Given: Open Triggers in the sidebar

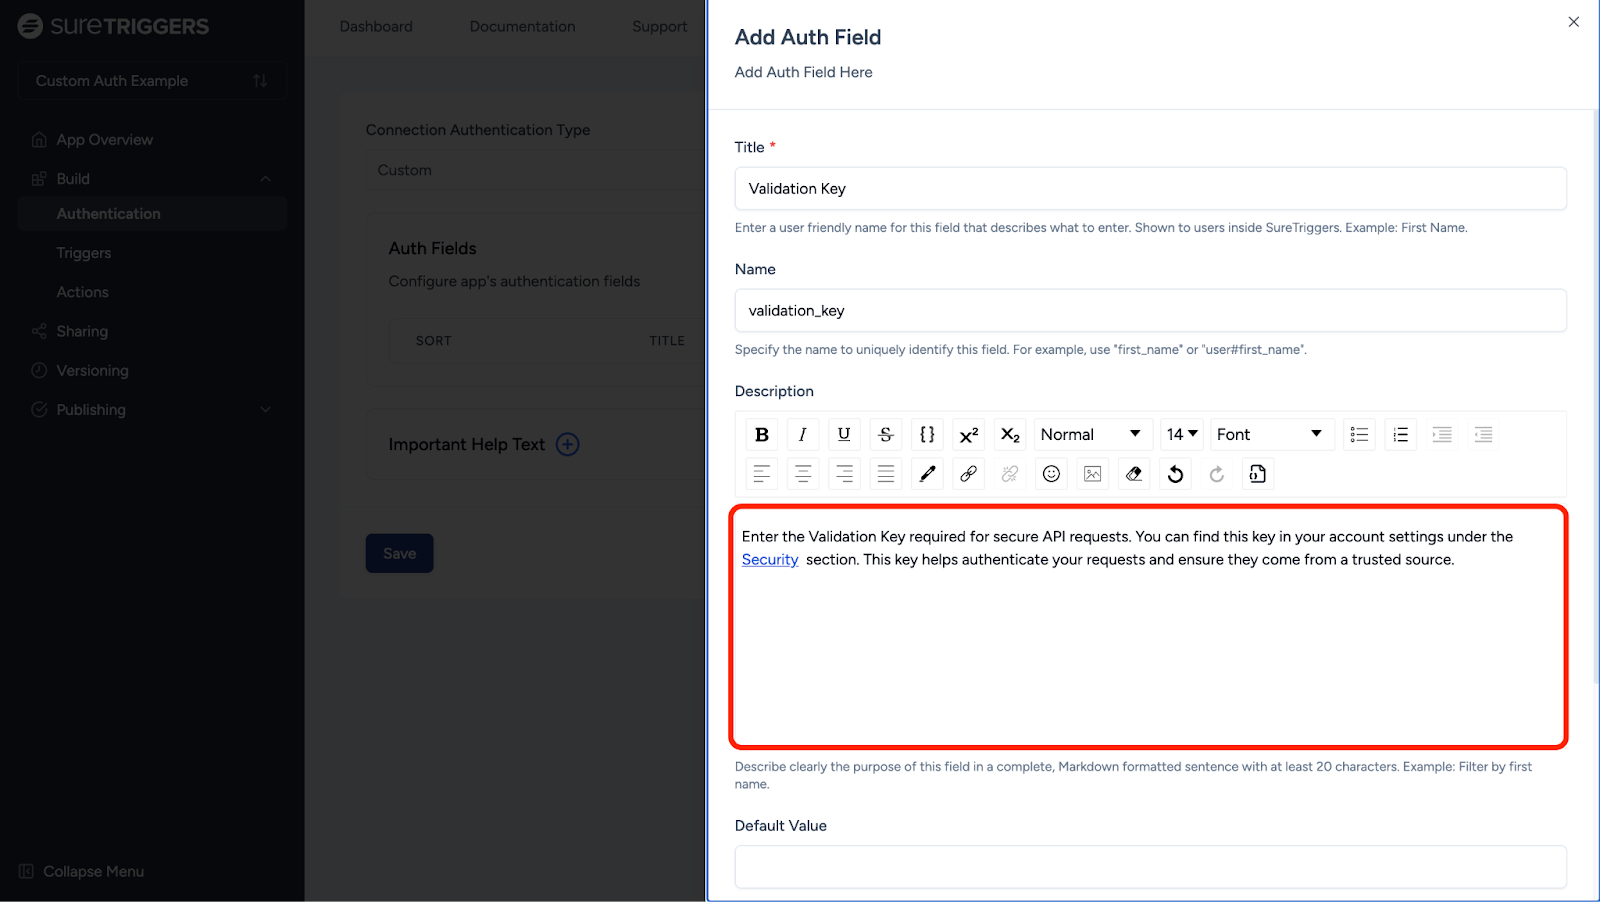Looking at the screenshot, I should [84, 253].
